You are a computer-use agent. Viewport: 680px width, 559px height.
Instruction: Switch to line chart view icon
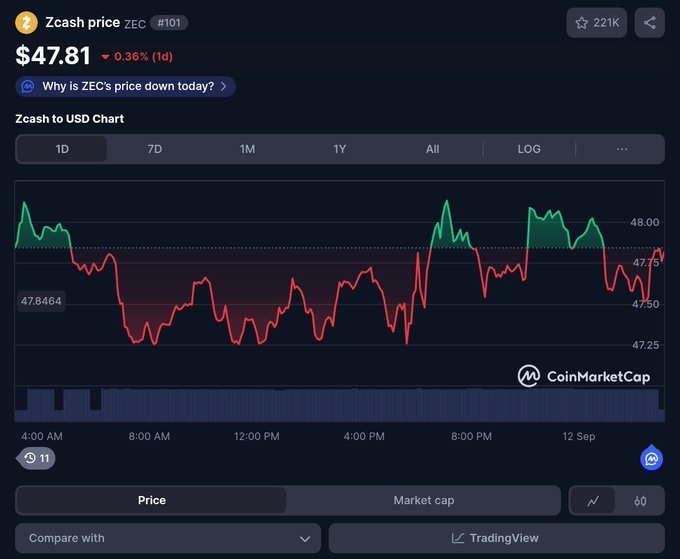(592, 501)
